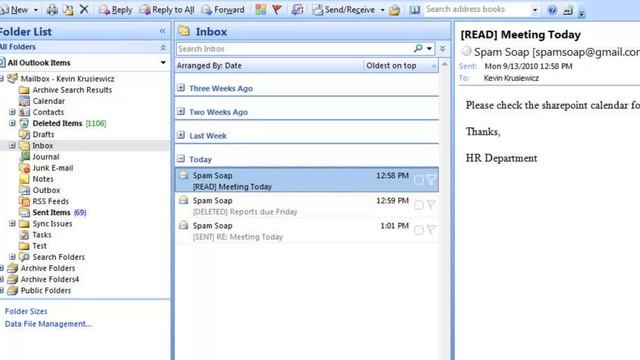Select Archive Folders4 in tree
This screenshot has height=360, width=640.
click(x=49, y=279)
